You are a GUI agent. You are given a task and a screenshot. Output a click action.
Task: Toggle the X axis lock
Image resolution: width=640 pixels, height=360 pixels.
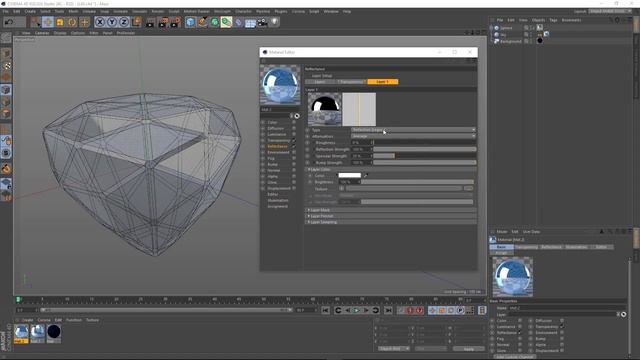(x=100, y=22)
